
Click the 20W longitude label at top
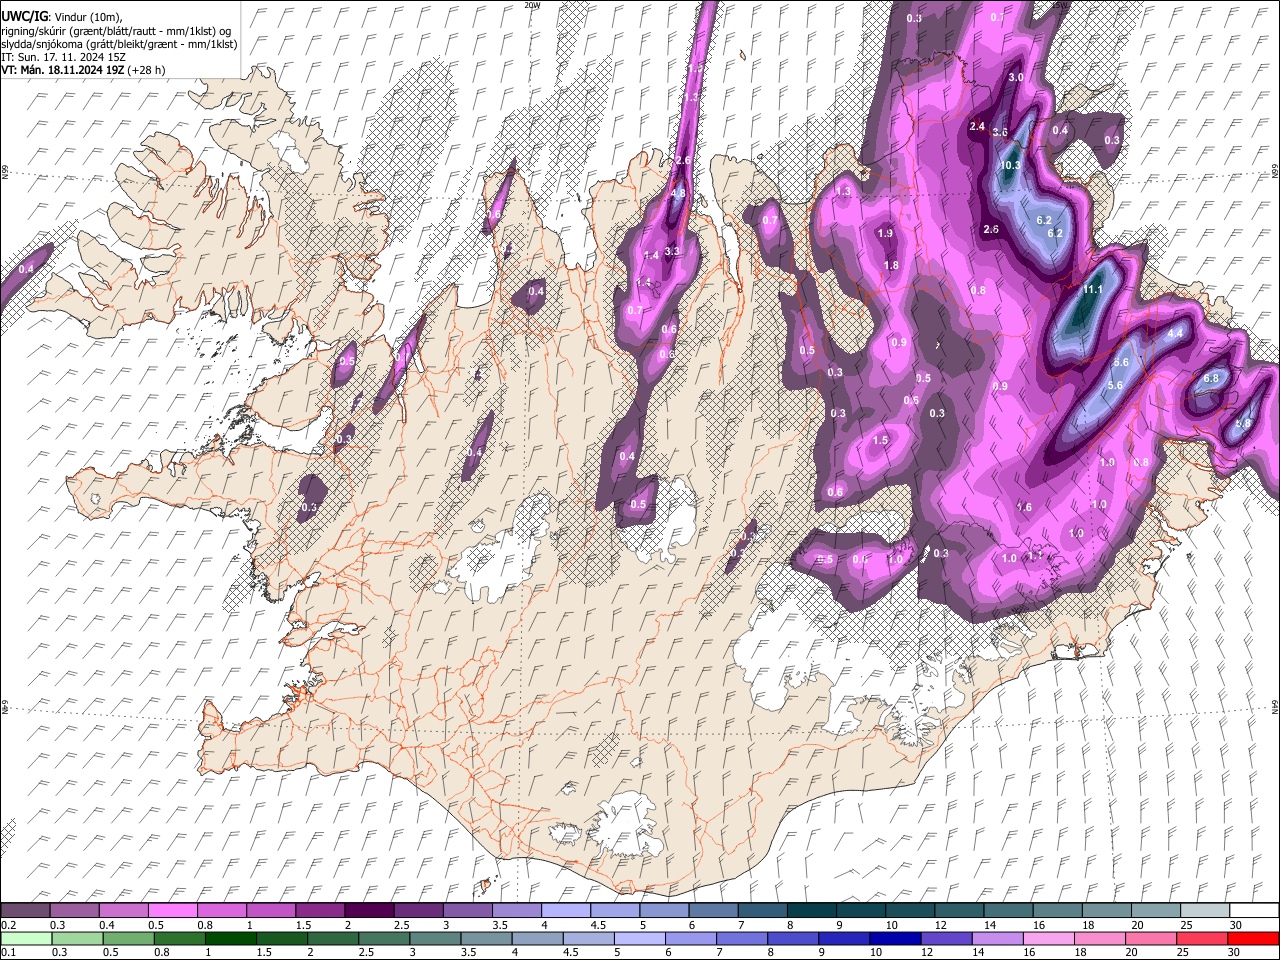(x=533, y=5)
